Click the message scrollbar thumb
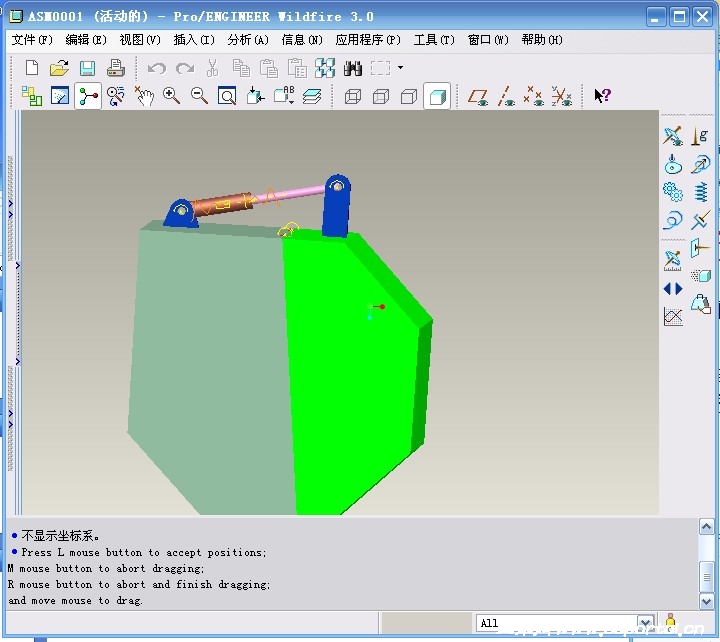 pos(706,577)
